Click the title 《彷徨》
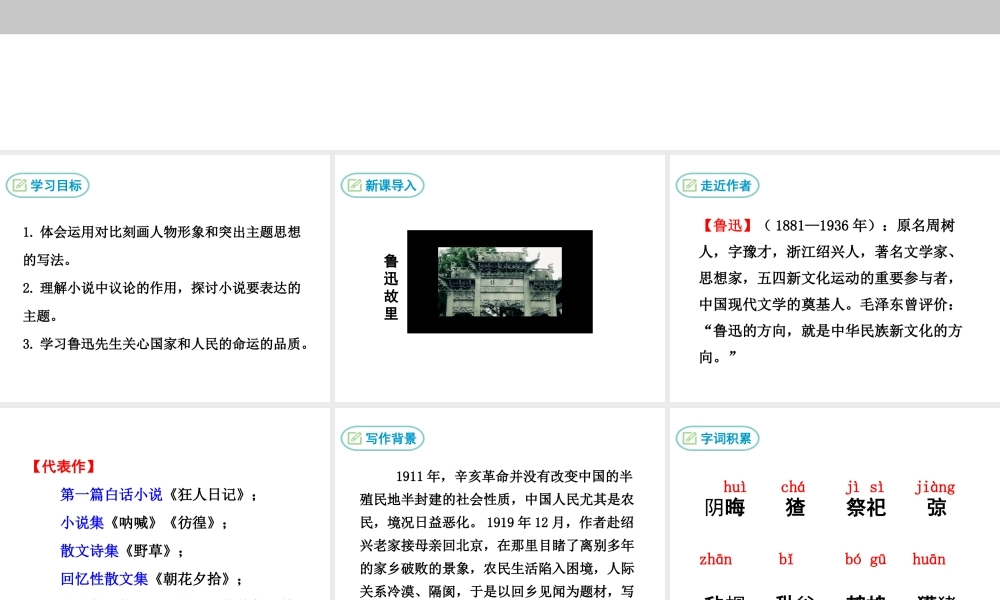The width and height of the screenshot is (1000, 600). pos(191,523)
